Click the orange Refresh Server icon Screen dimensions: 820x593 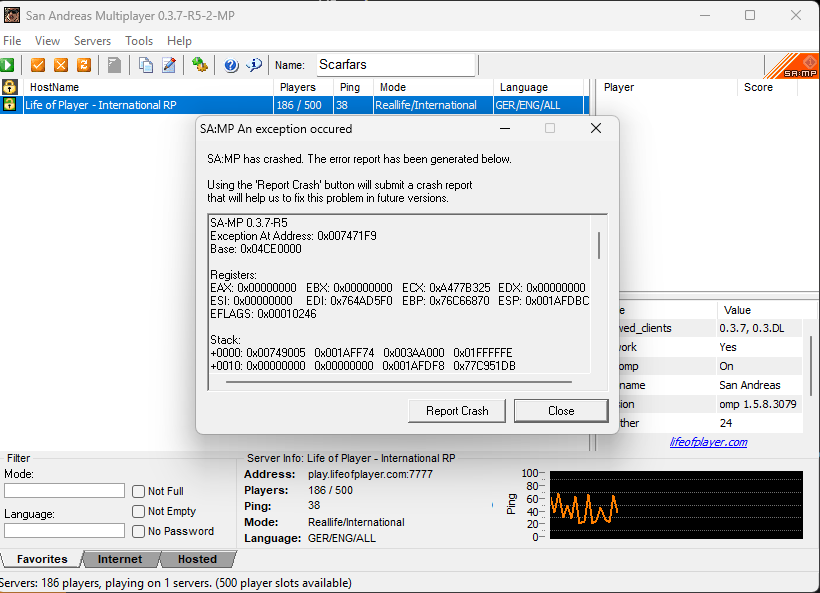coord(84,65)
